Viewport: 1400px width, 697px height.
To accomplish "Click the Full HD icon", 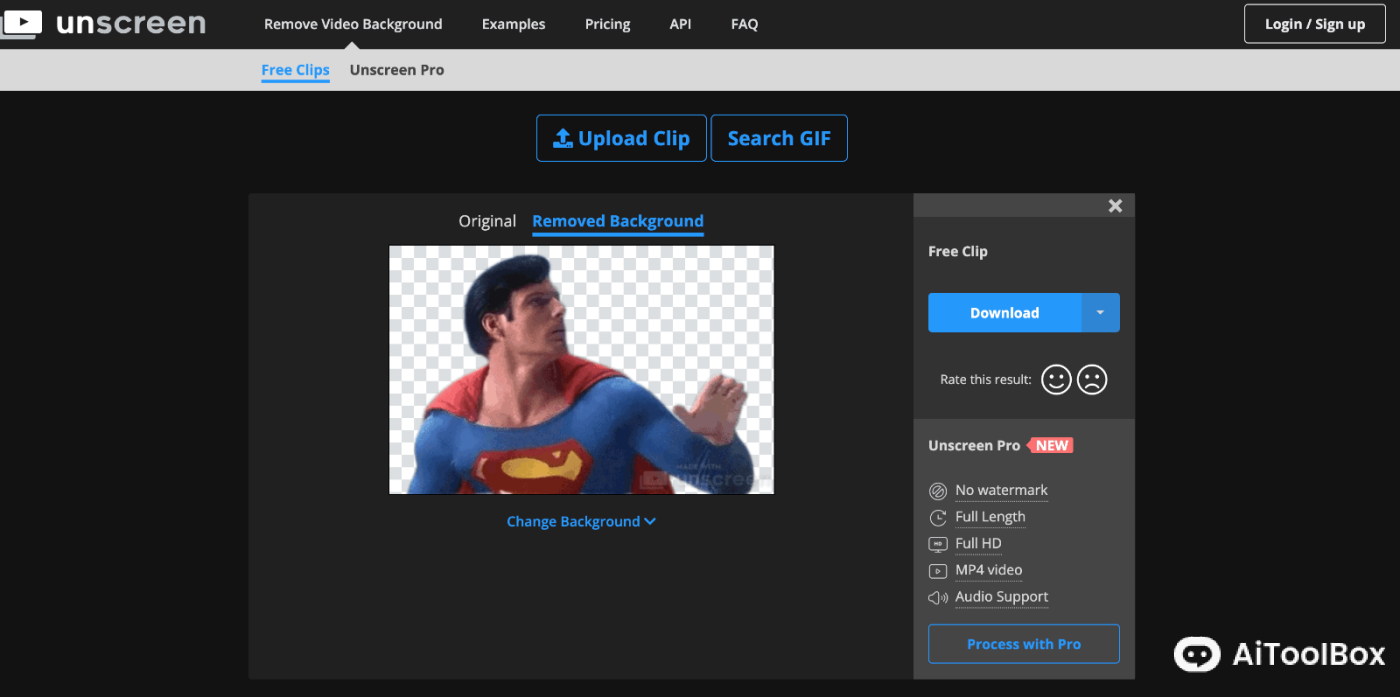I will click(x=938, y=544).
